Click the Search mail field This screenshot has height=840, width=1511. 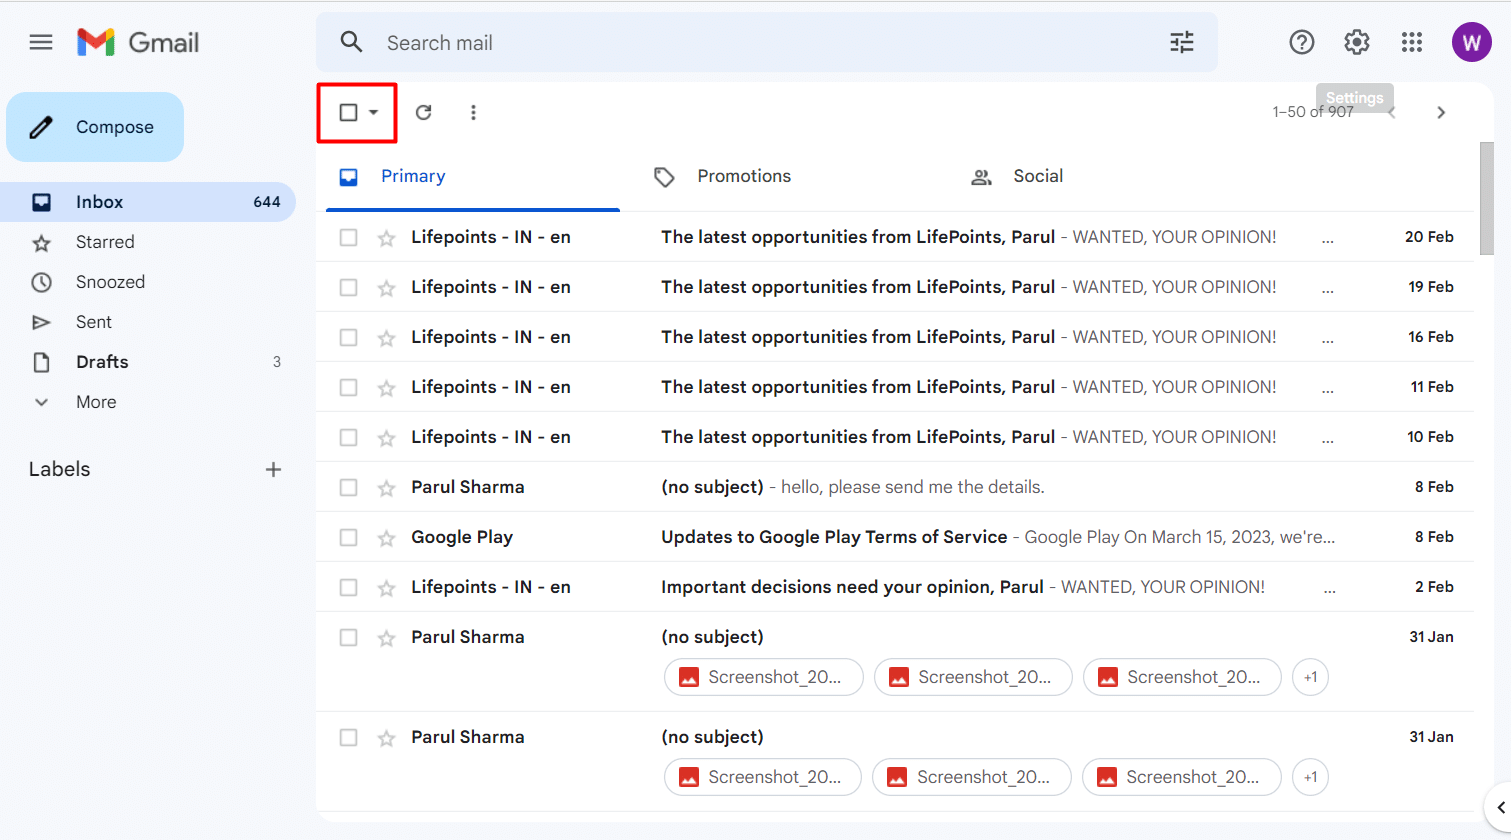[x=766, y=43]
